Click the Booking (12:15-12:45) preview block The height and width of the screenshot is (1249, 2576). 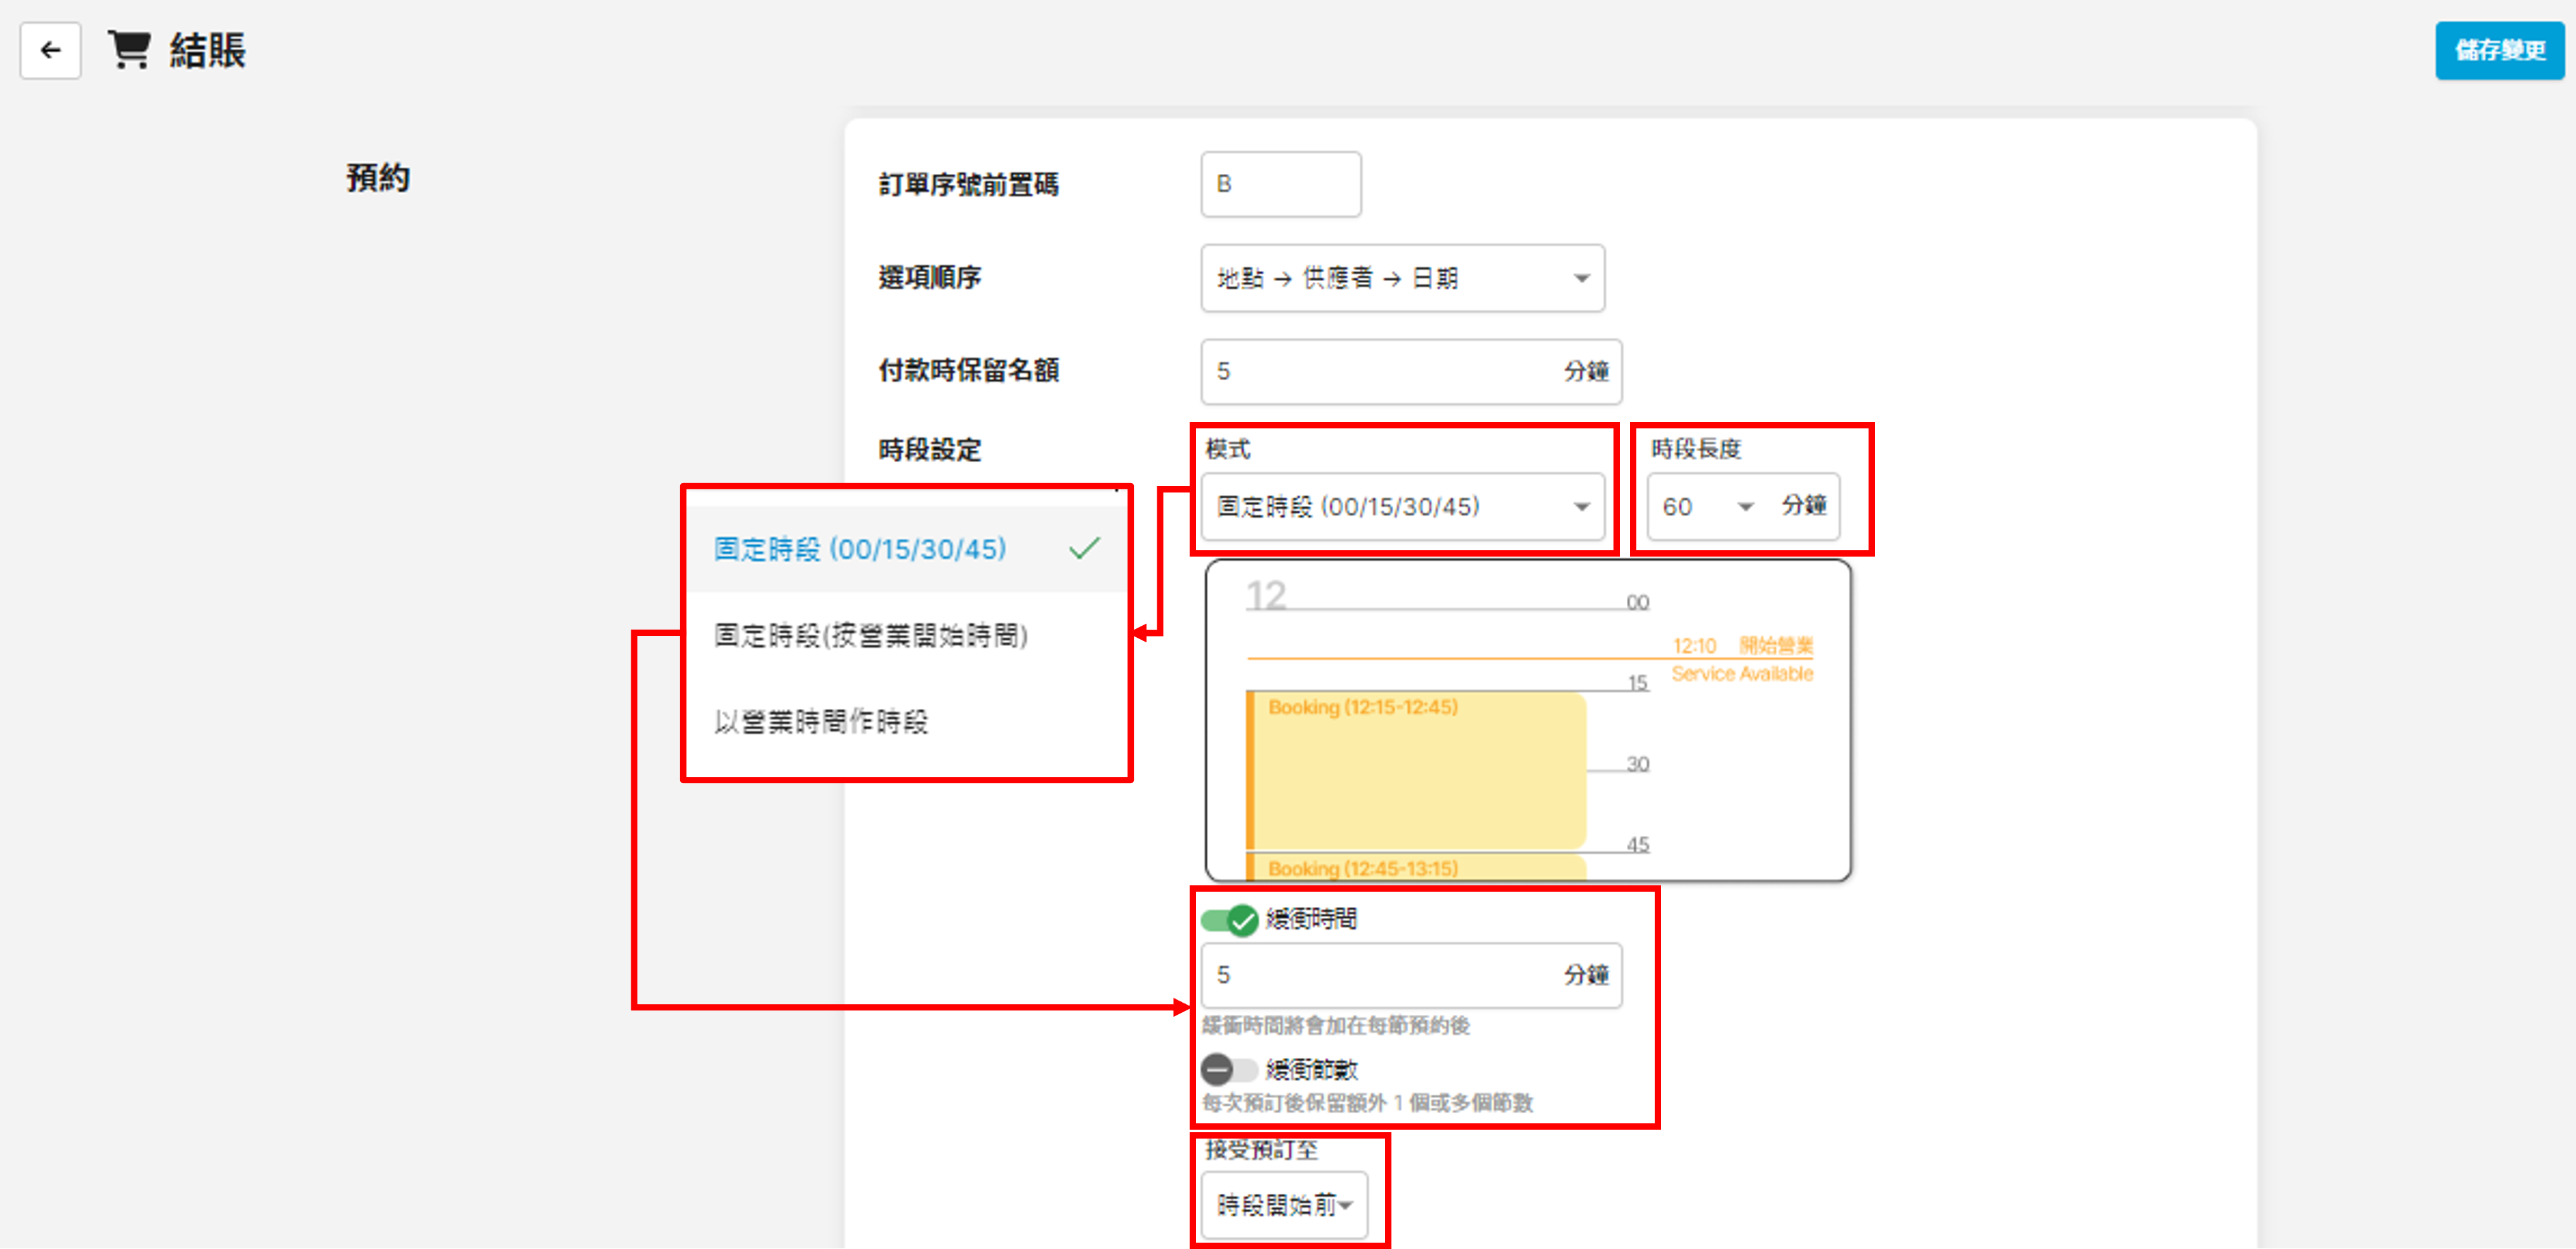1415,770
